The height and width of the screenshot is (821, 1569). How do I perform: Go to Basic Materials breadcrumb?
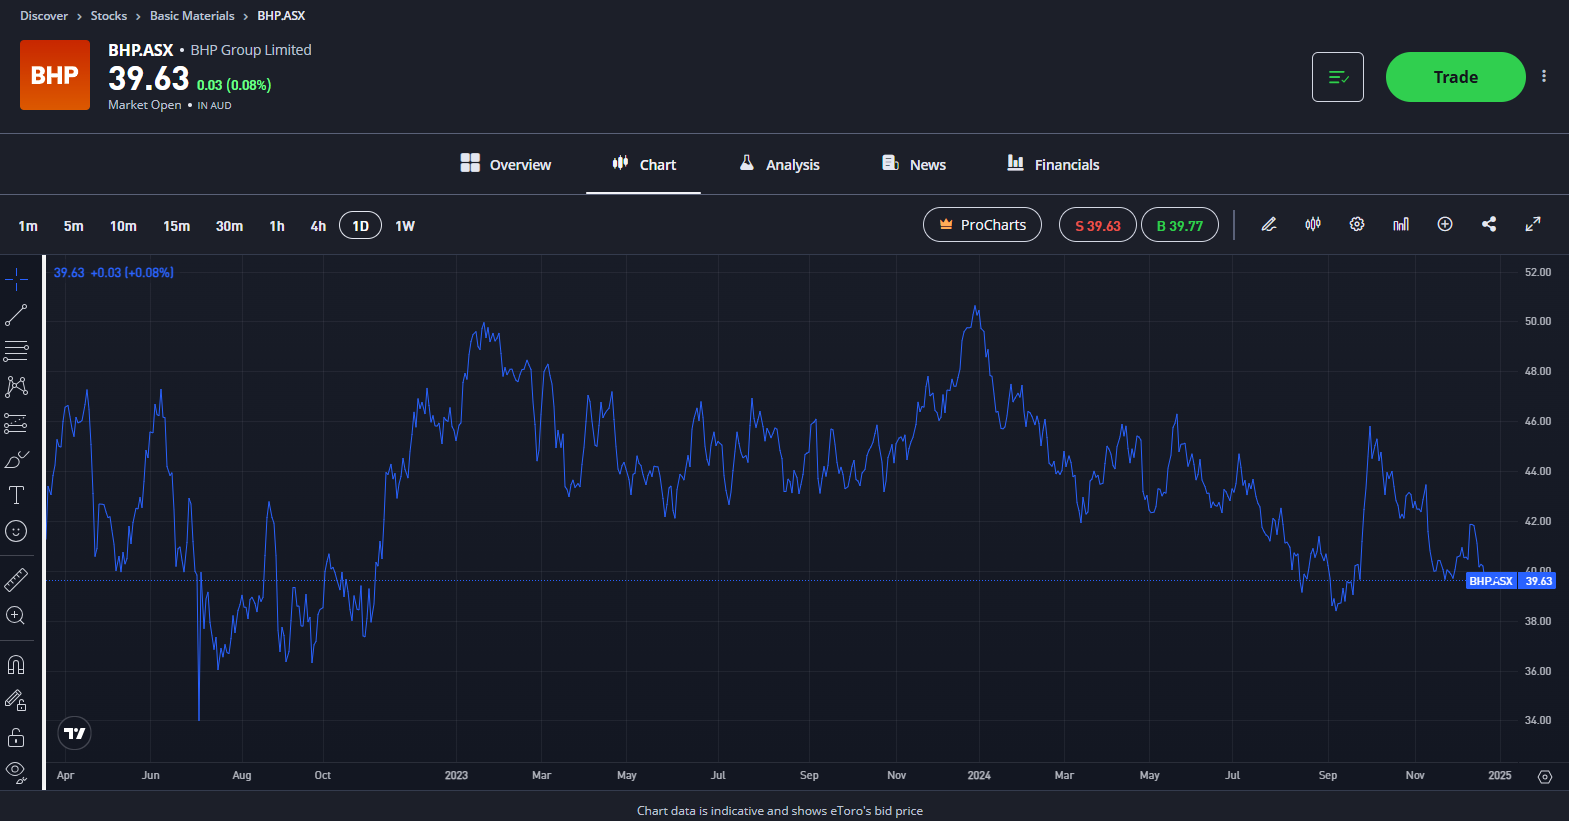coord(192,16)
